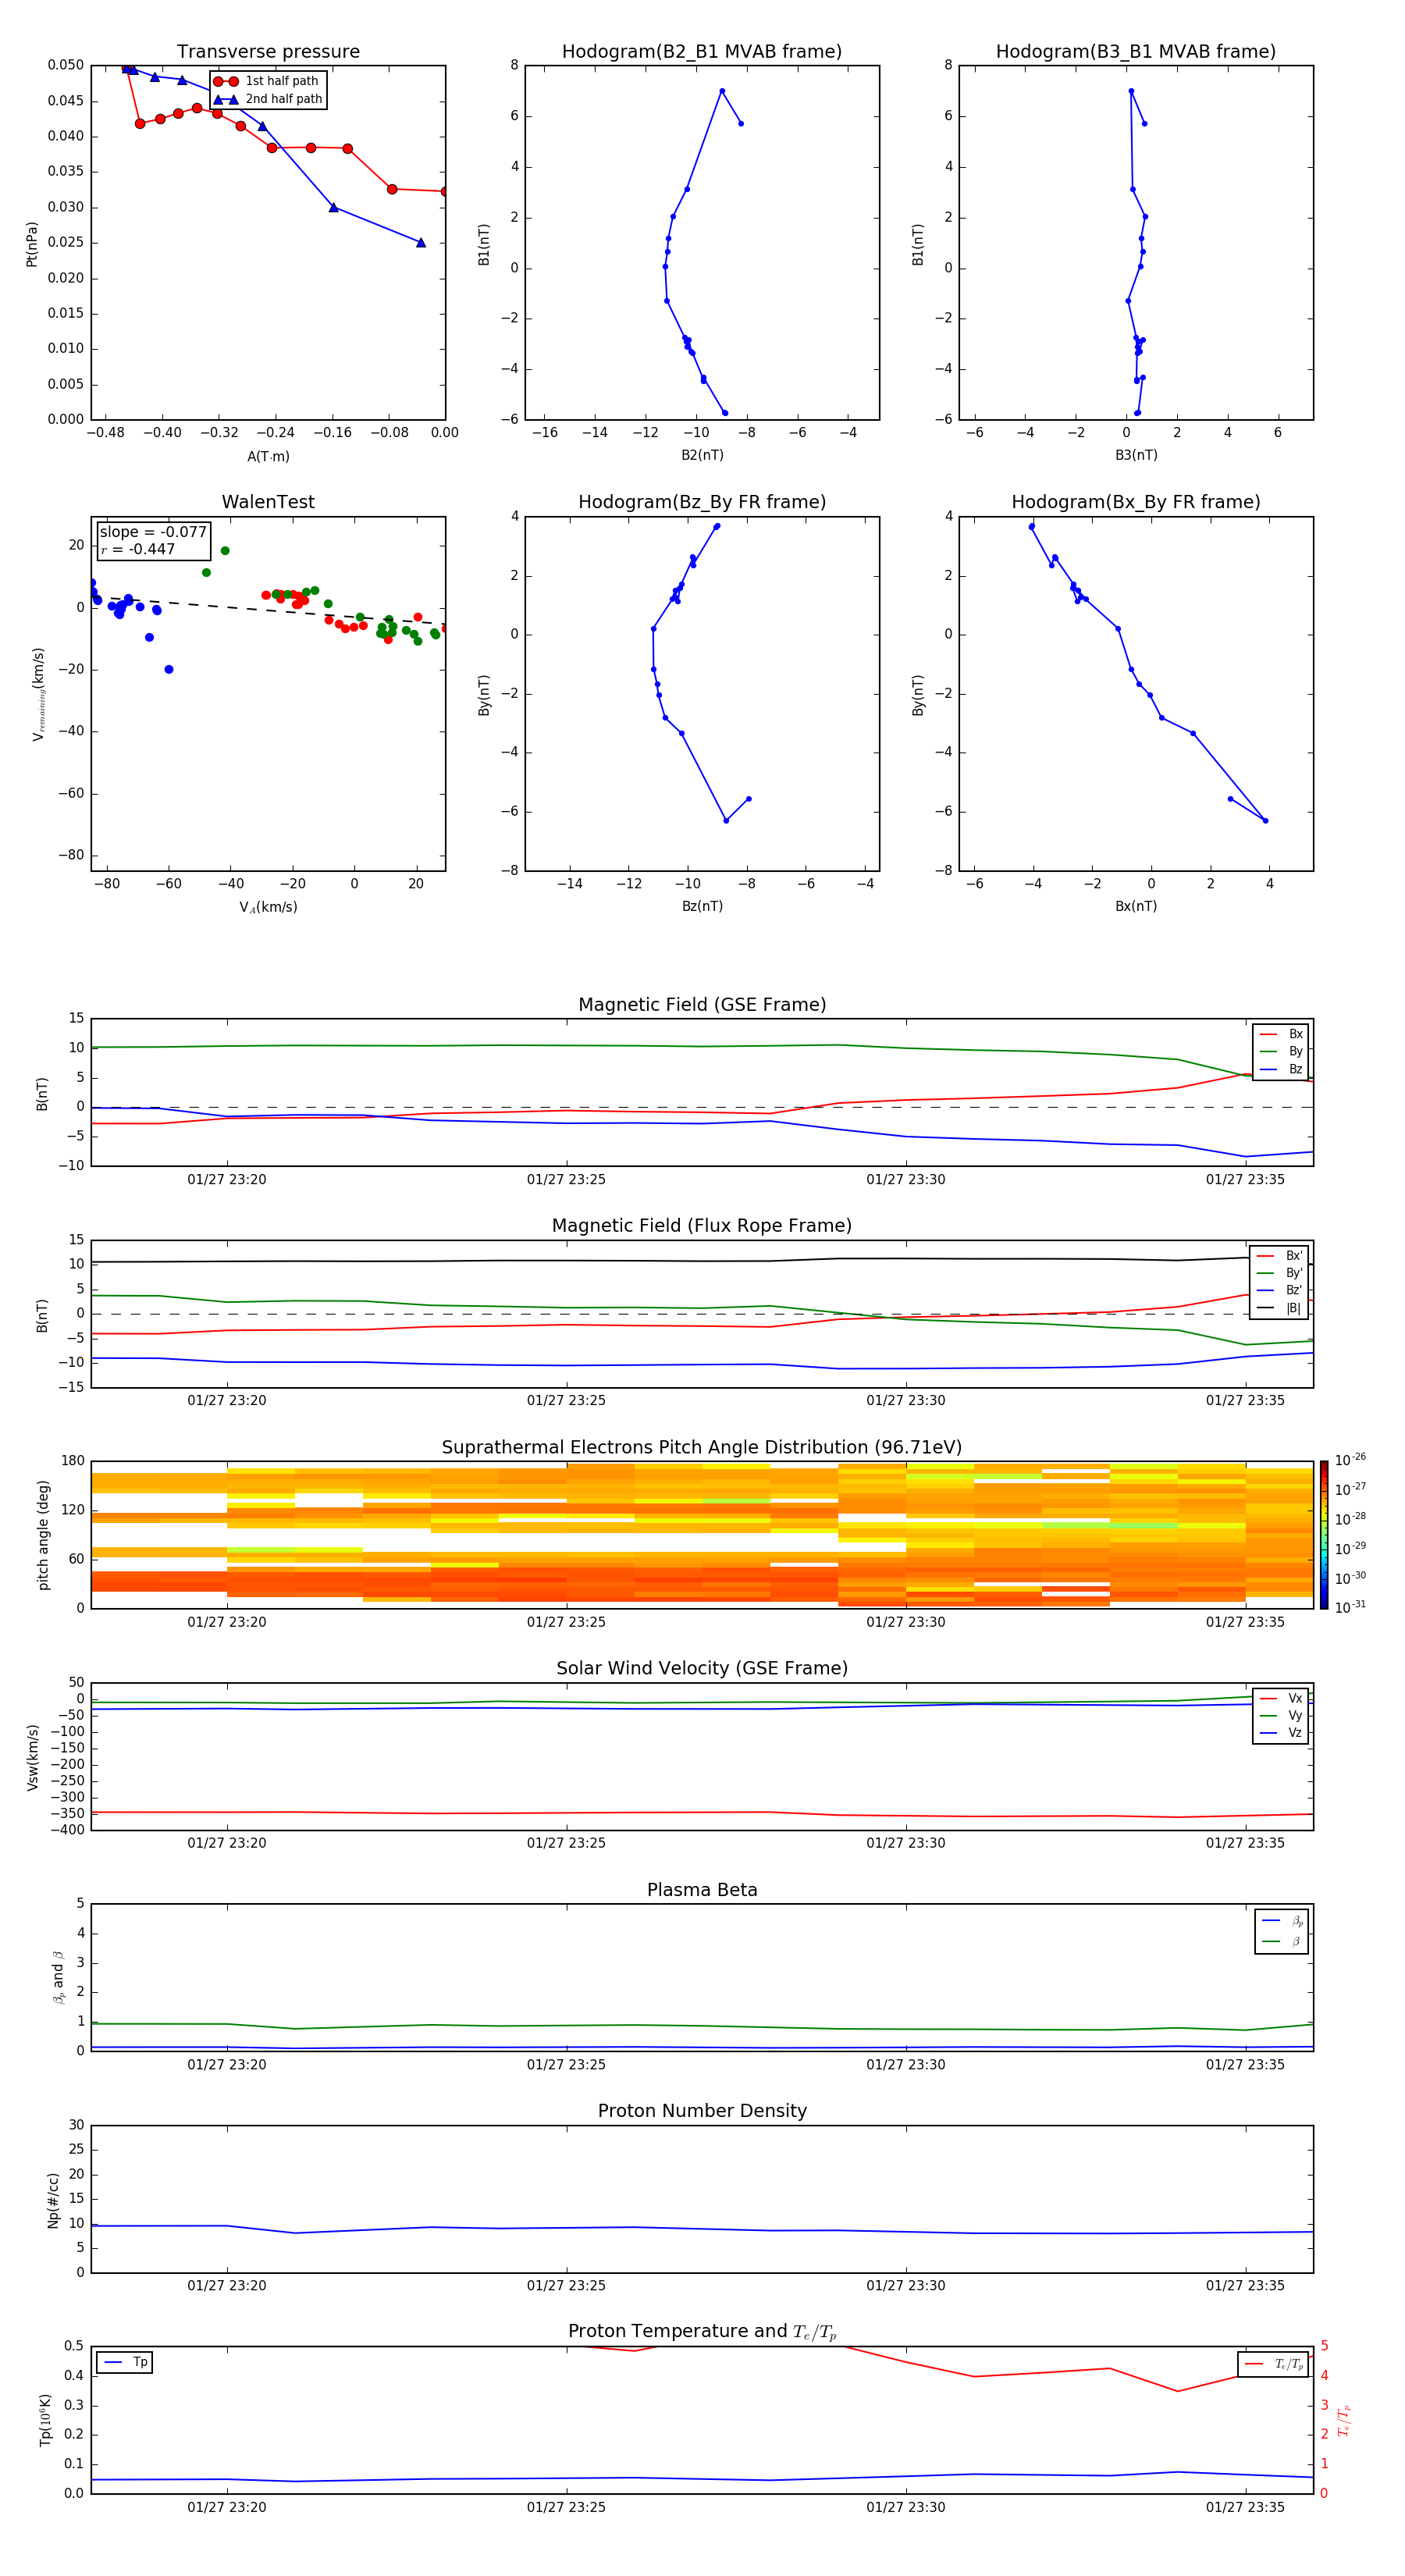Screen dimensions: 1405x2576
Task: Click the "Plasma Beta" panel title
Action: click(702, 1890)
